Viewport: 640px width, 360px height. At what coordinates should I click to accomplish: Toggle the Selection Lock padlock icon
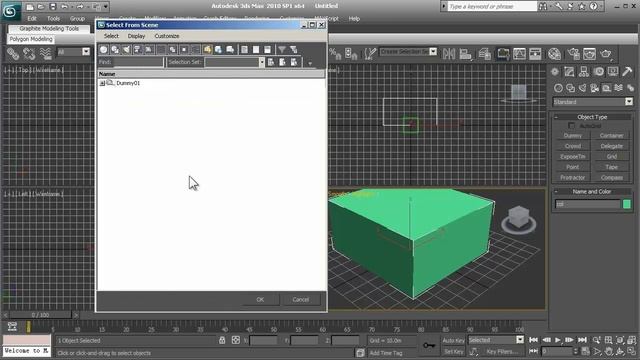222,340
